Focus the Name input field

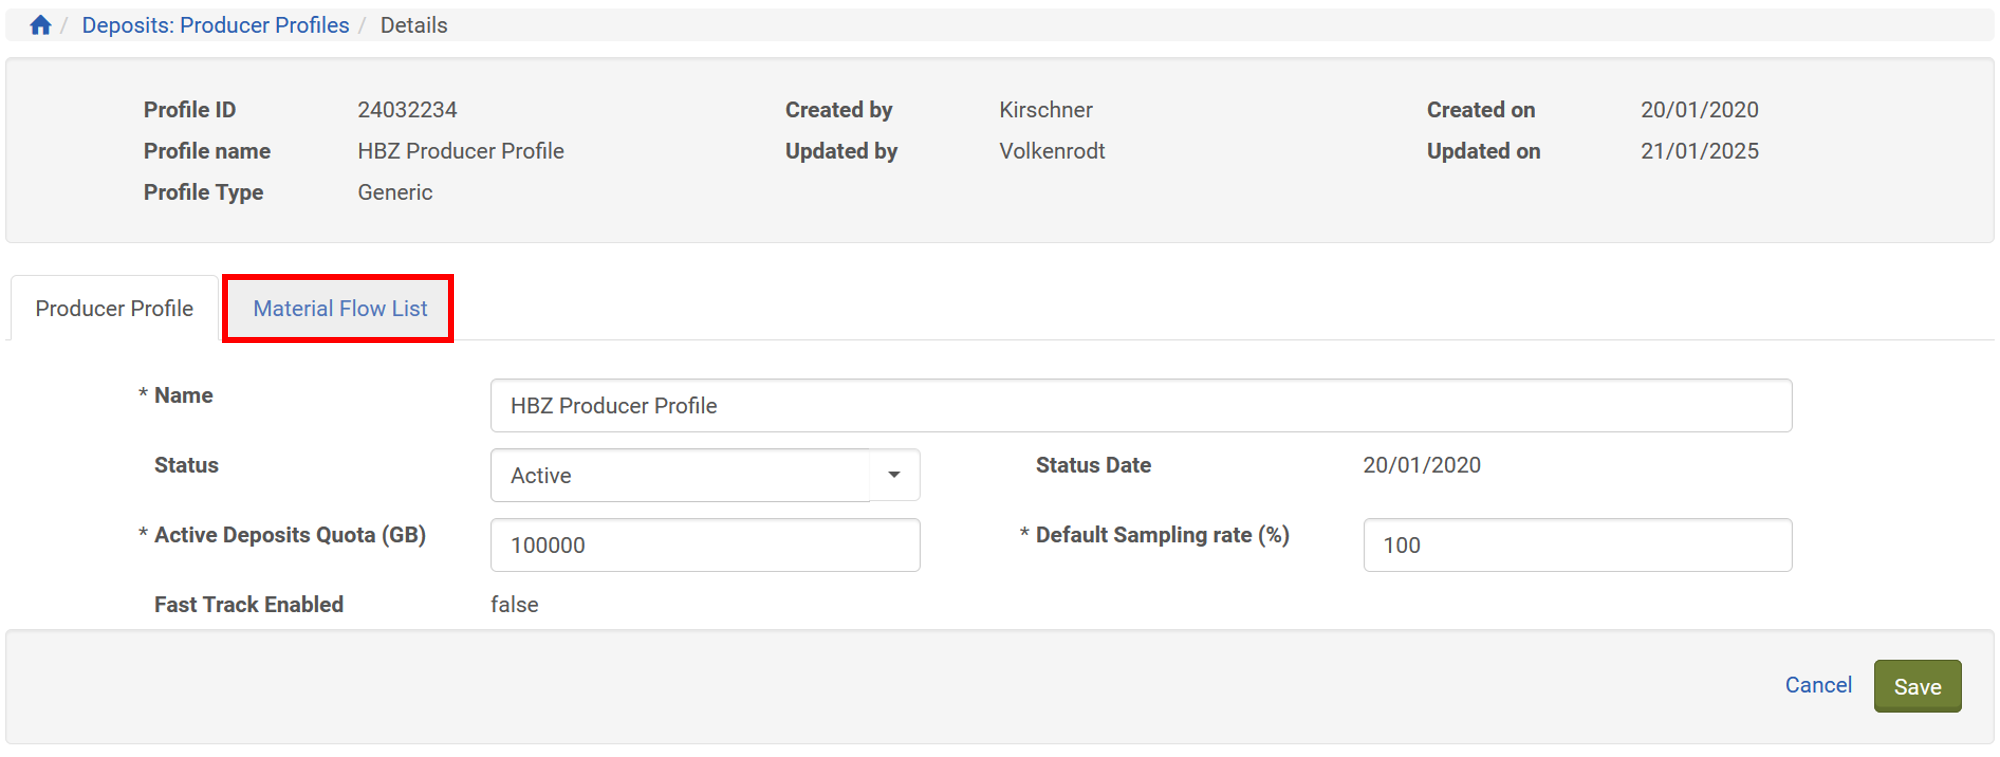click(1140, 405)
